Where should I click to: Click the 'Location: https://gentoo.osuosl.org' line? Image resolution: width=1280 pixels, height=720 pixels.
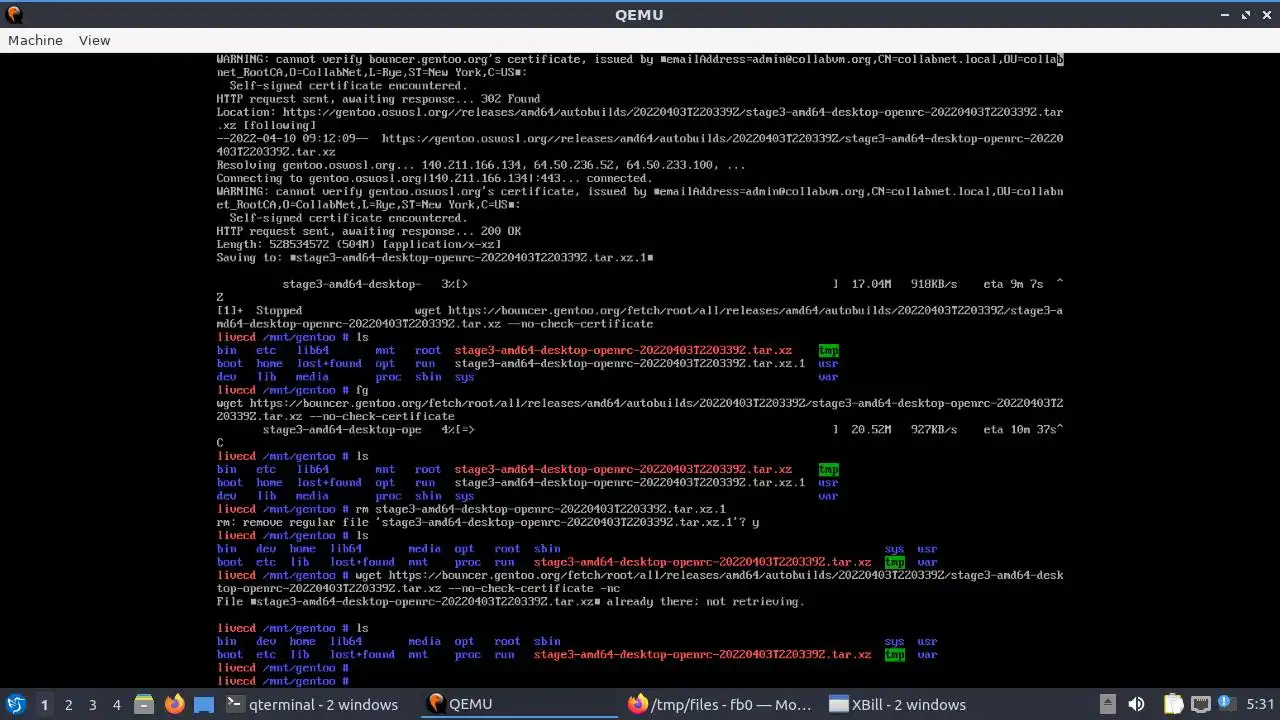[640, 119]
